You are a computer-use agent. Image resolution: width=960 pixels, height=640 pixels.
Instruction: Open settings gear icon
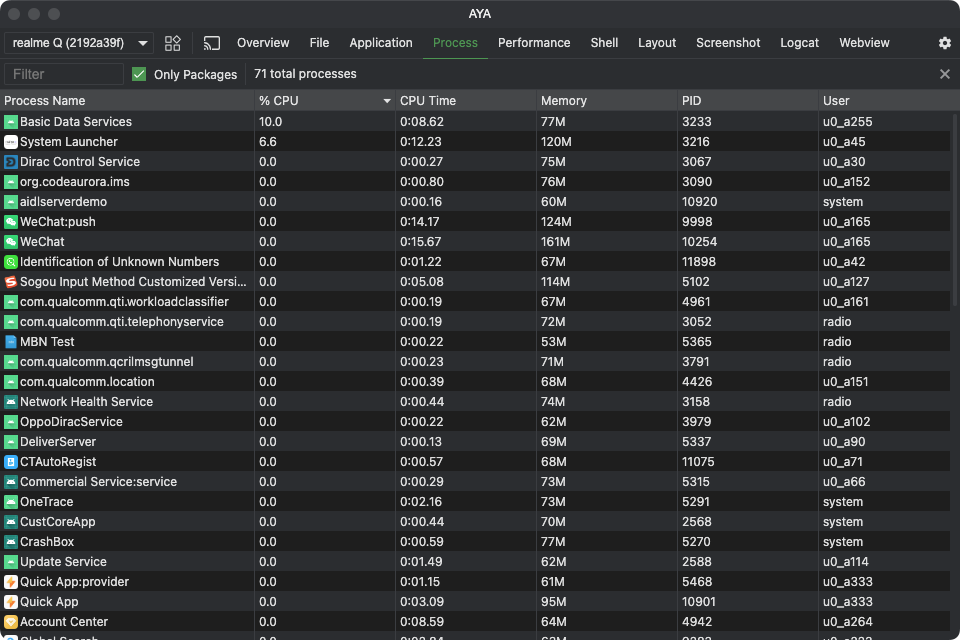(945, 43)
